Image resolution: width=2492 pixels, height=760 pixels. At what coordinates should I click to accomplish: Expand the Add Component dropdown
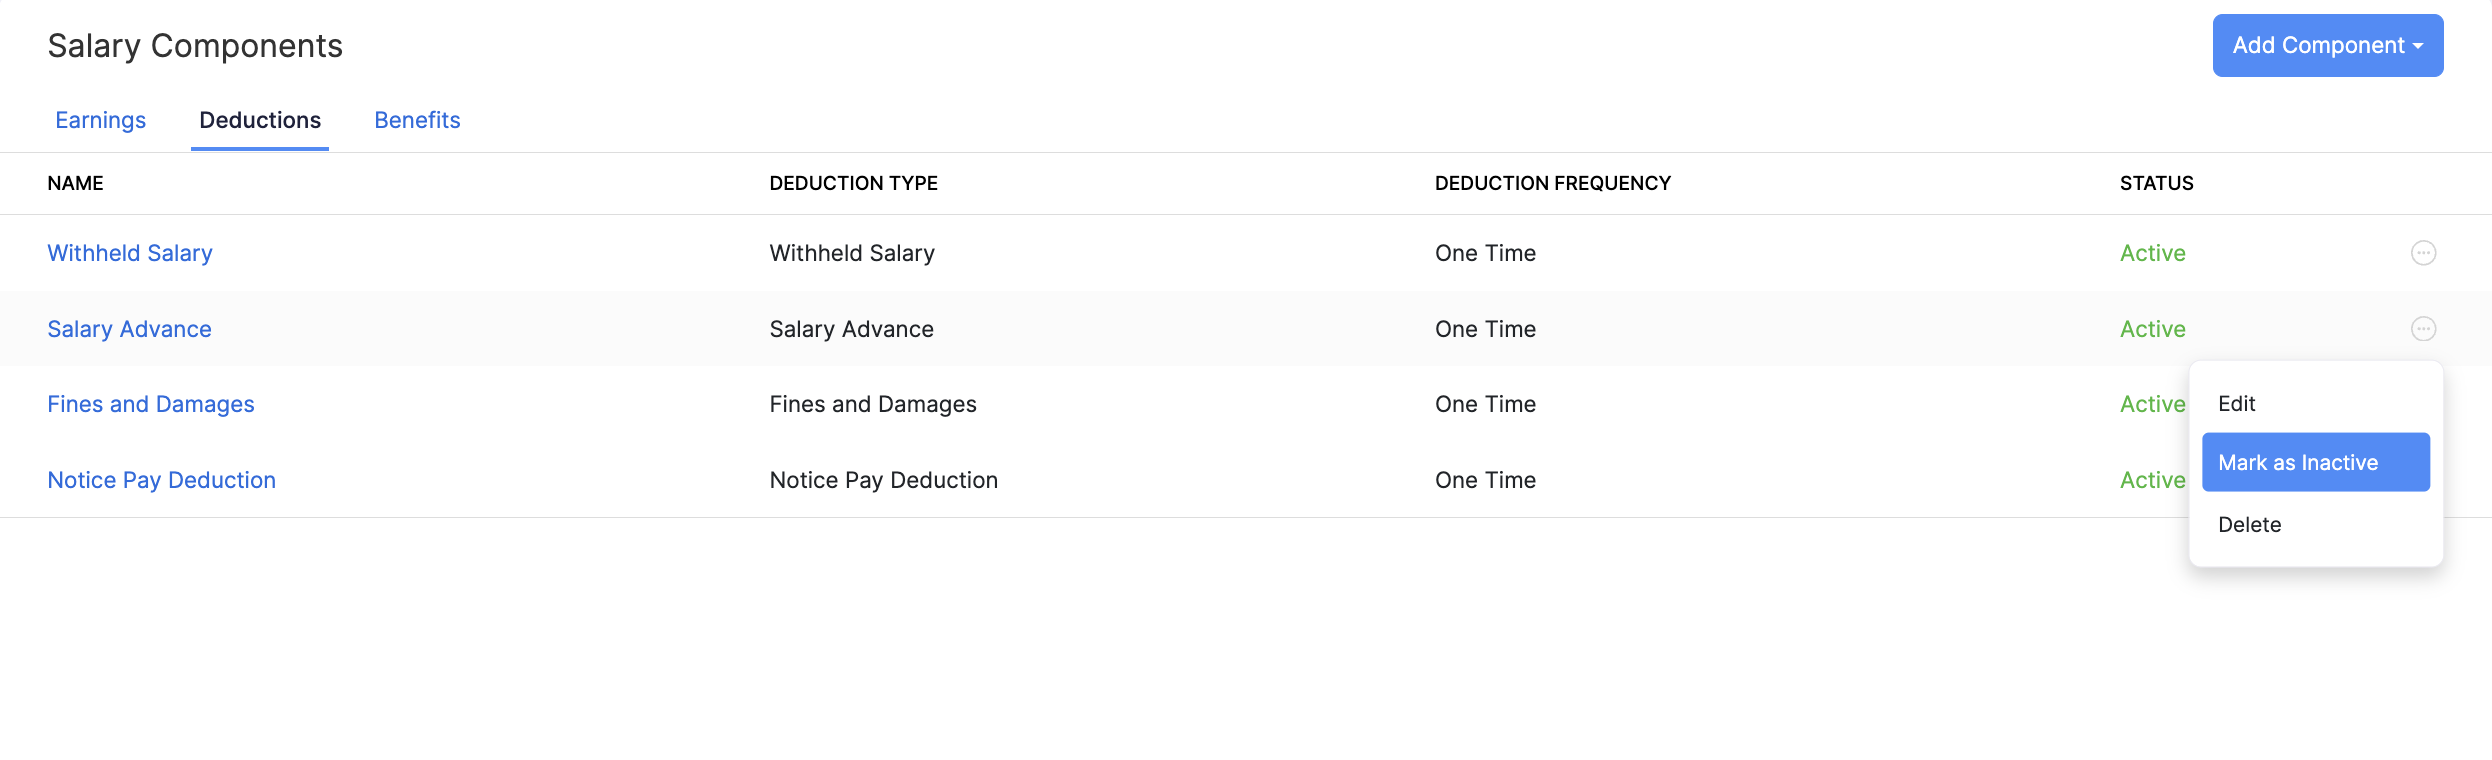tap(2327, 45)
